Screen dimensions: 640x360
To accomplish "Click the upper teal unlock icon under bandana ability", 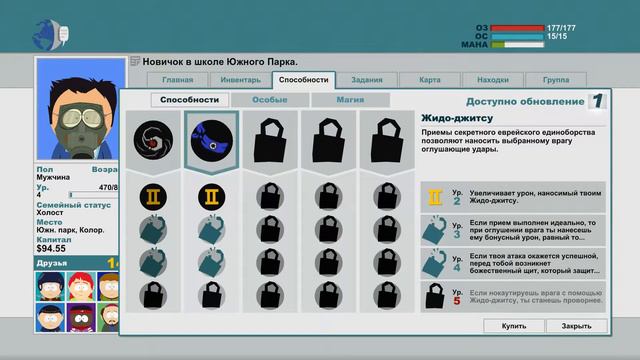I will pyautogui.click(x=211, y=230).
